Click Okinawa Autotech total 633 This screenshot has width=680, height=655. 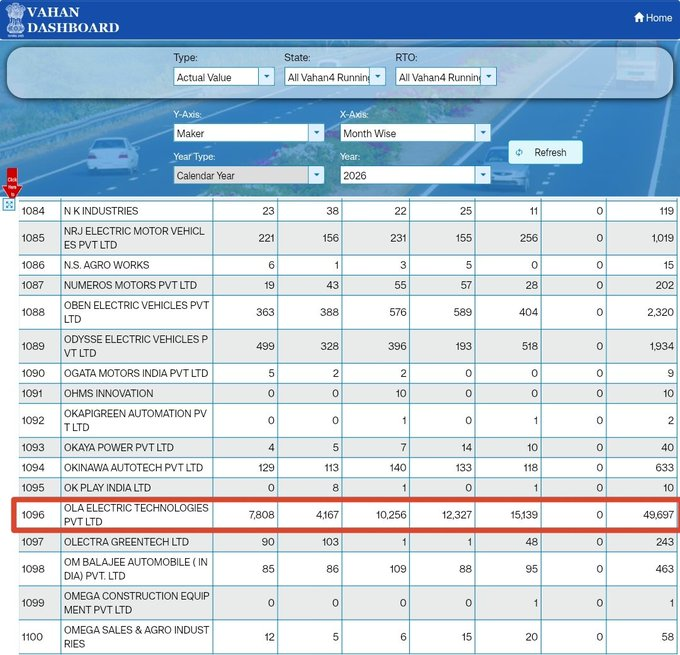tap(666, 467)
